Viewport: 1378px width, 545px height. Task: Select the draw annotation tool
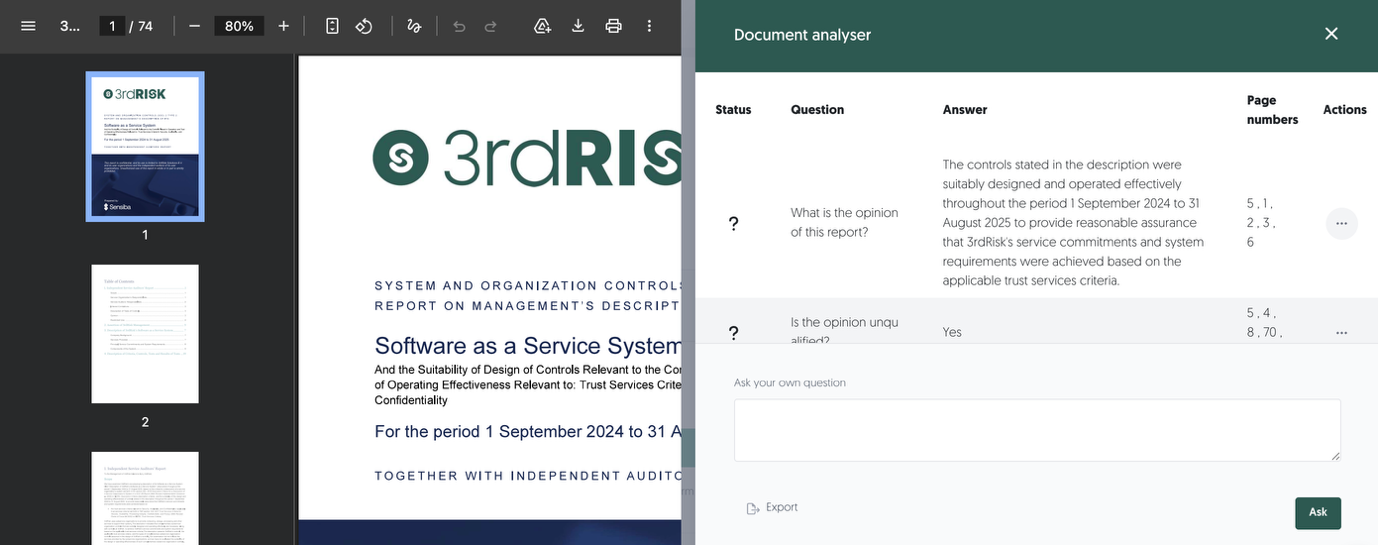pyautogui.click(x=414, y=26)
